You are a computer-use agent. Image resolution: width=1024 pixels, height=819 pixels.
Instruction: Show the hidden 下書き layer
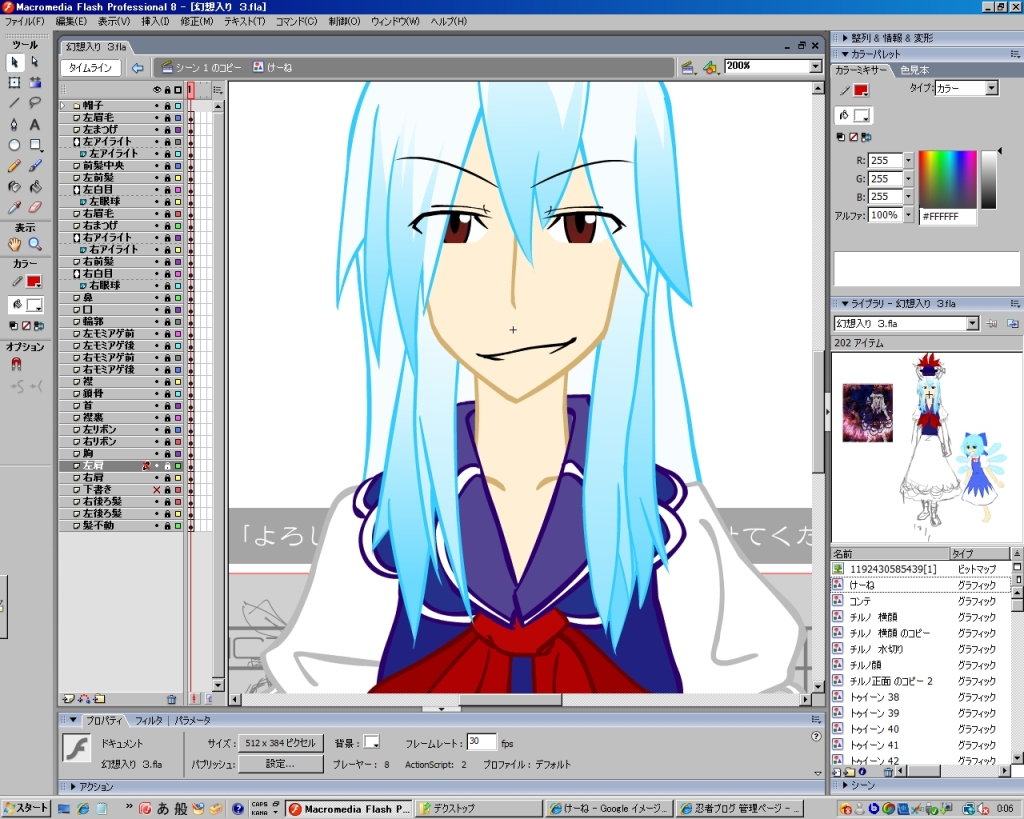(x=157, y=490)
